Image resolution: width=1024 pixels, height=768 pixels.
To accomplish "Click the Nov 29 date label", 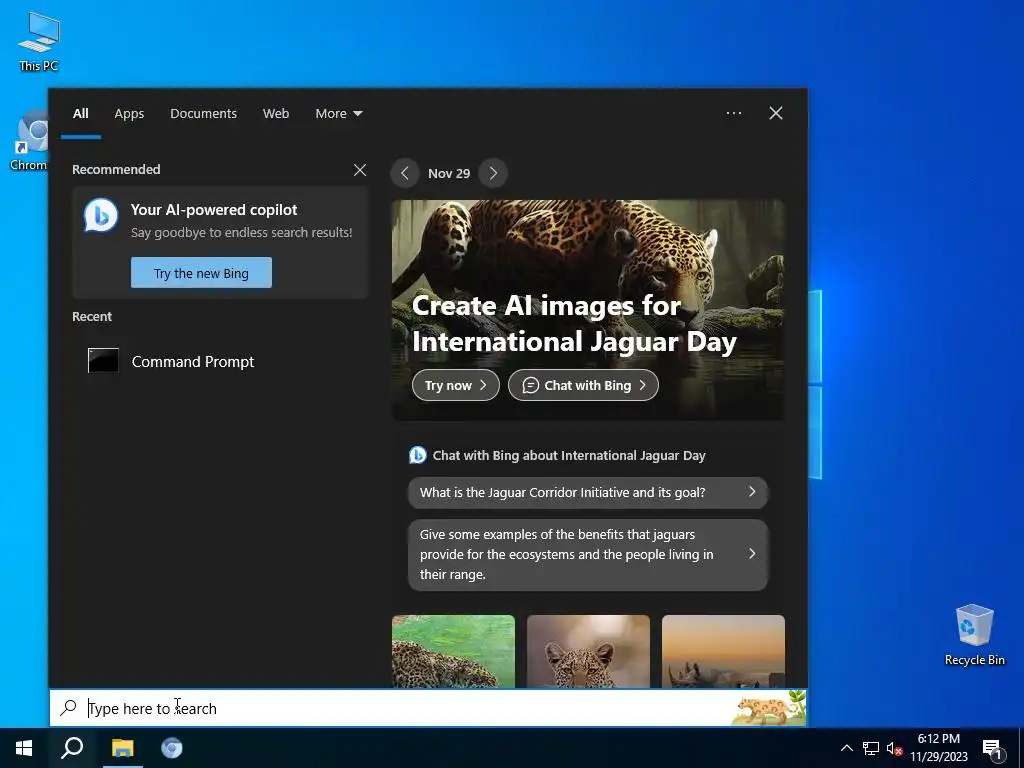I will [449, 173].
